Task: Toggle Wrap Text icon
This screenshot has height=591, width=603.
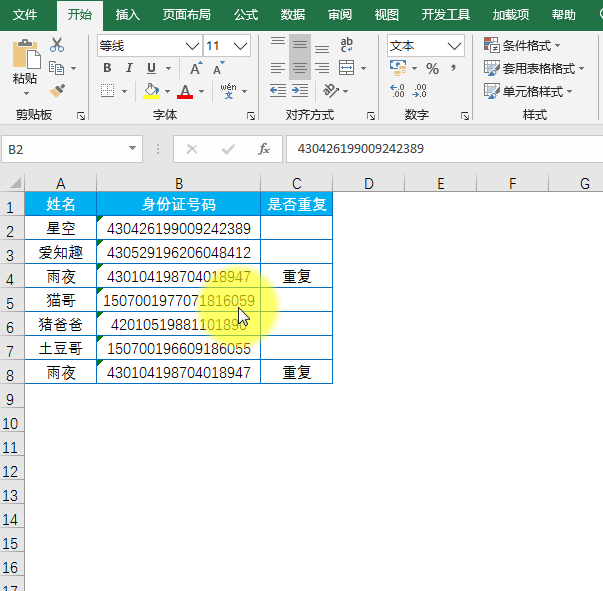Action: [x=346, y=45]
